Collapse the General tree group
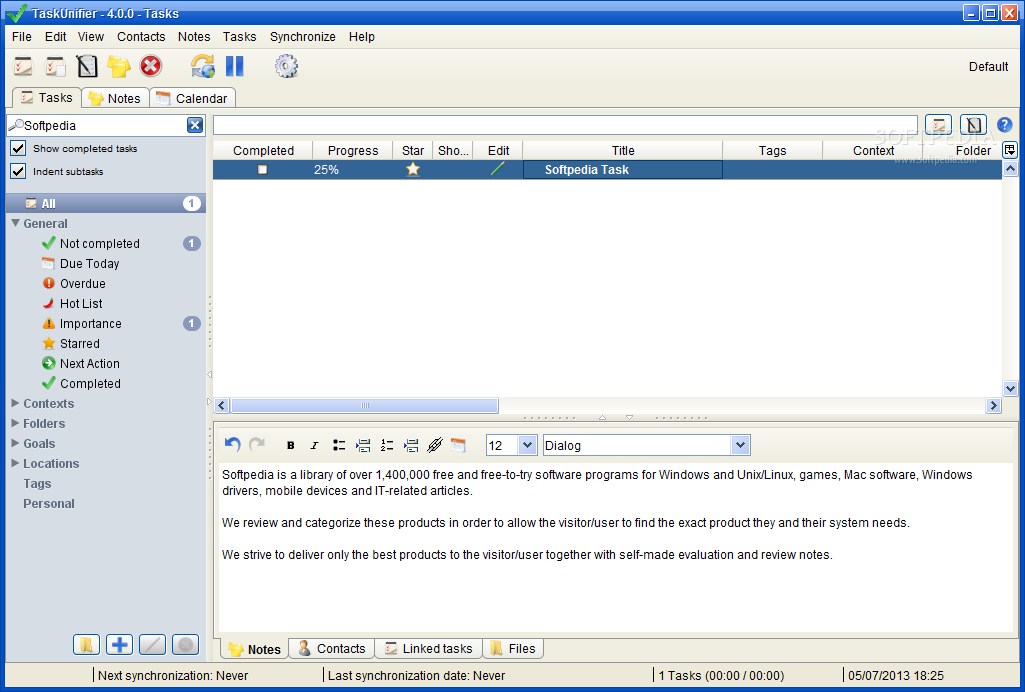The image size is (1025, 692). 16,223
